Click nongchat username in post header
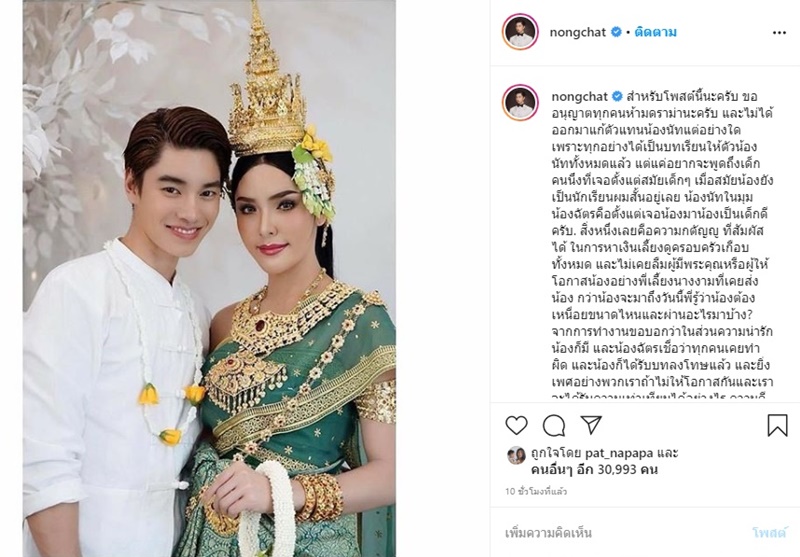Screen dimensions: 800x557 [578, 32]
